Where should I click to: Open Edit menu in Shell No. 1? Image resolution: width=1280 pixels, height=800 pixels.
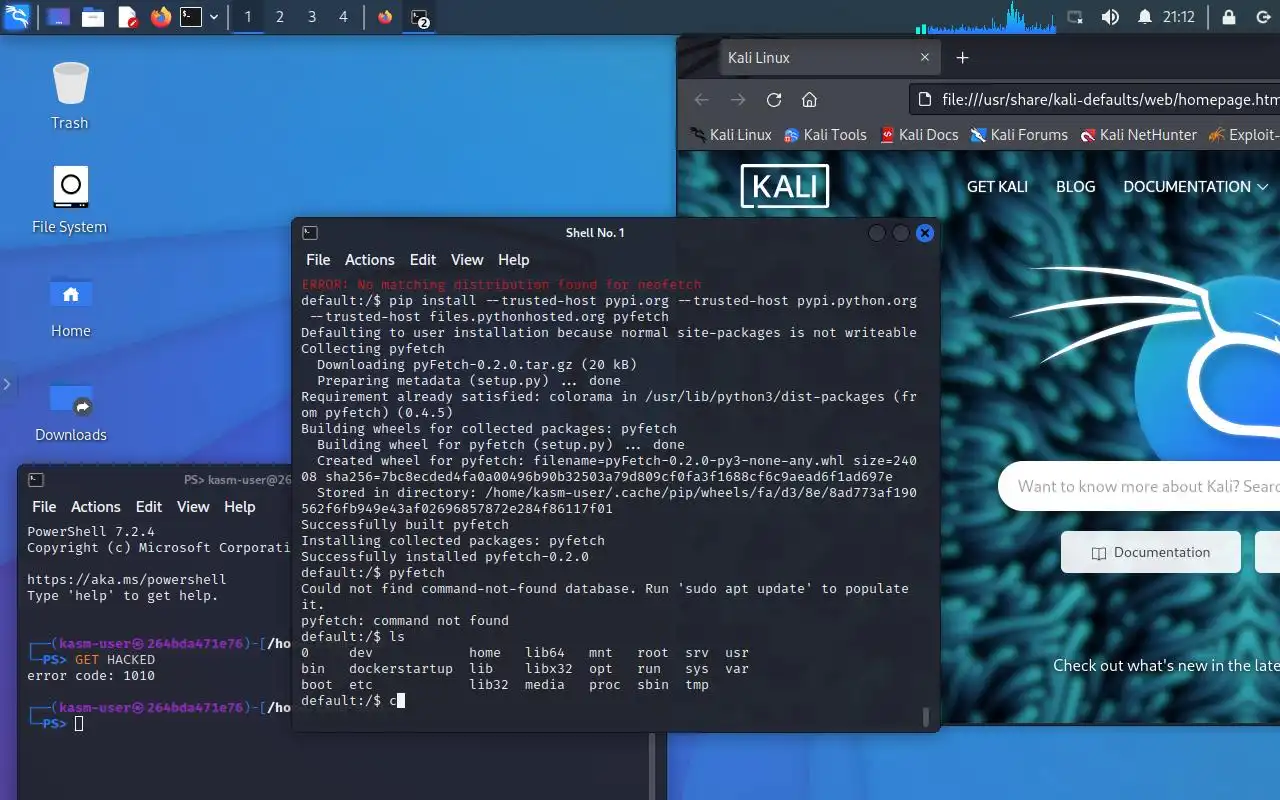point(423,259)
